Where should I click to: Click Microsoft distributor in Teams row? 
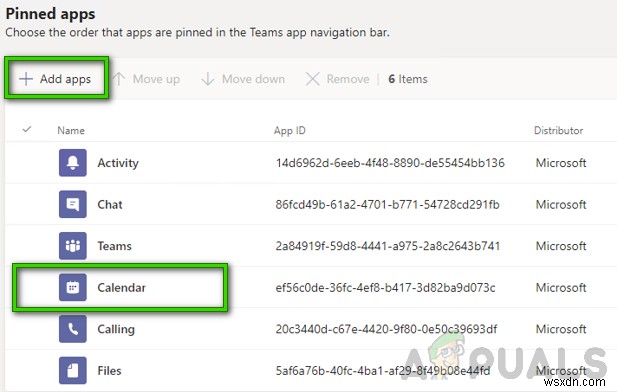561,246
